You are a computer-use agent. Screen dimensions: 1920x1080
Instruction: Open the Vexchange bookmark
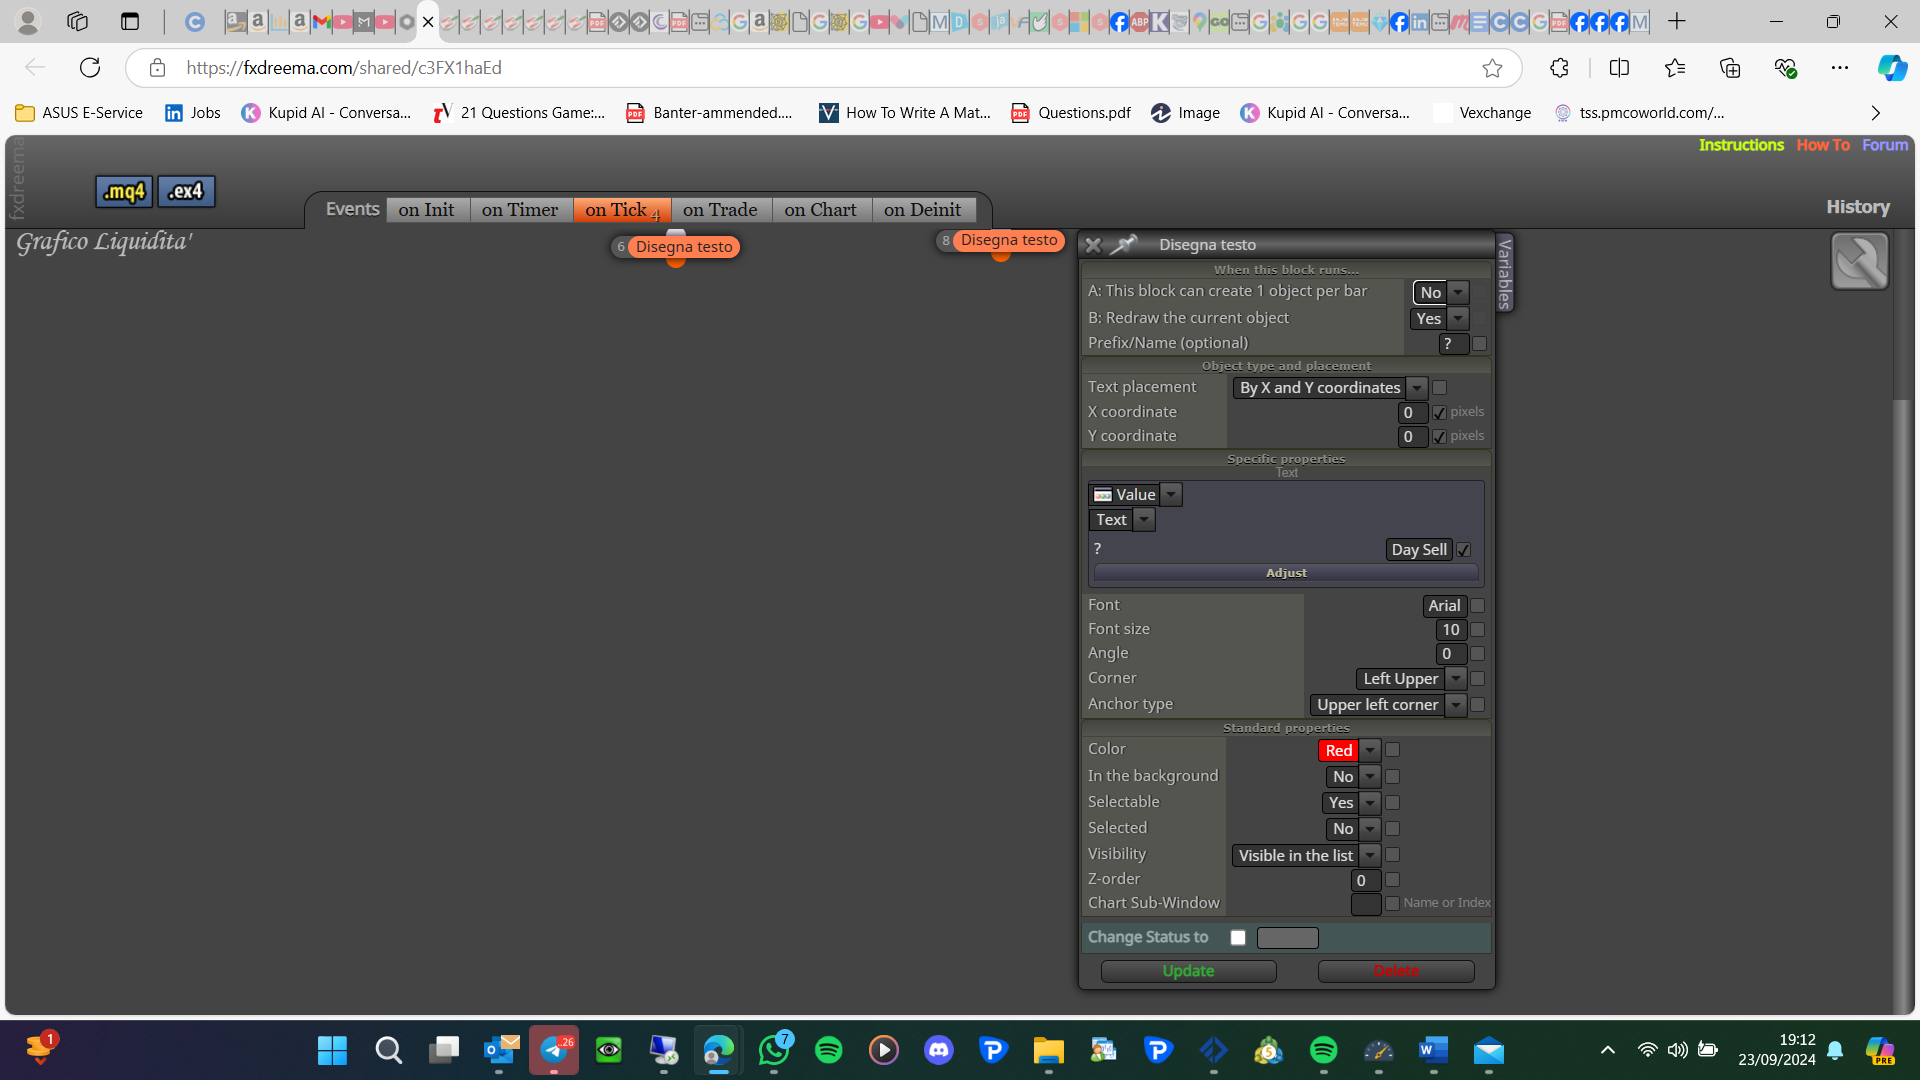(x=1482, y=113)
